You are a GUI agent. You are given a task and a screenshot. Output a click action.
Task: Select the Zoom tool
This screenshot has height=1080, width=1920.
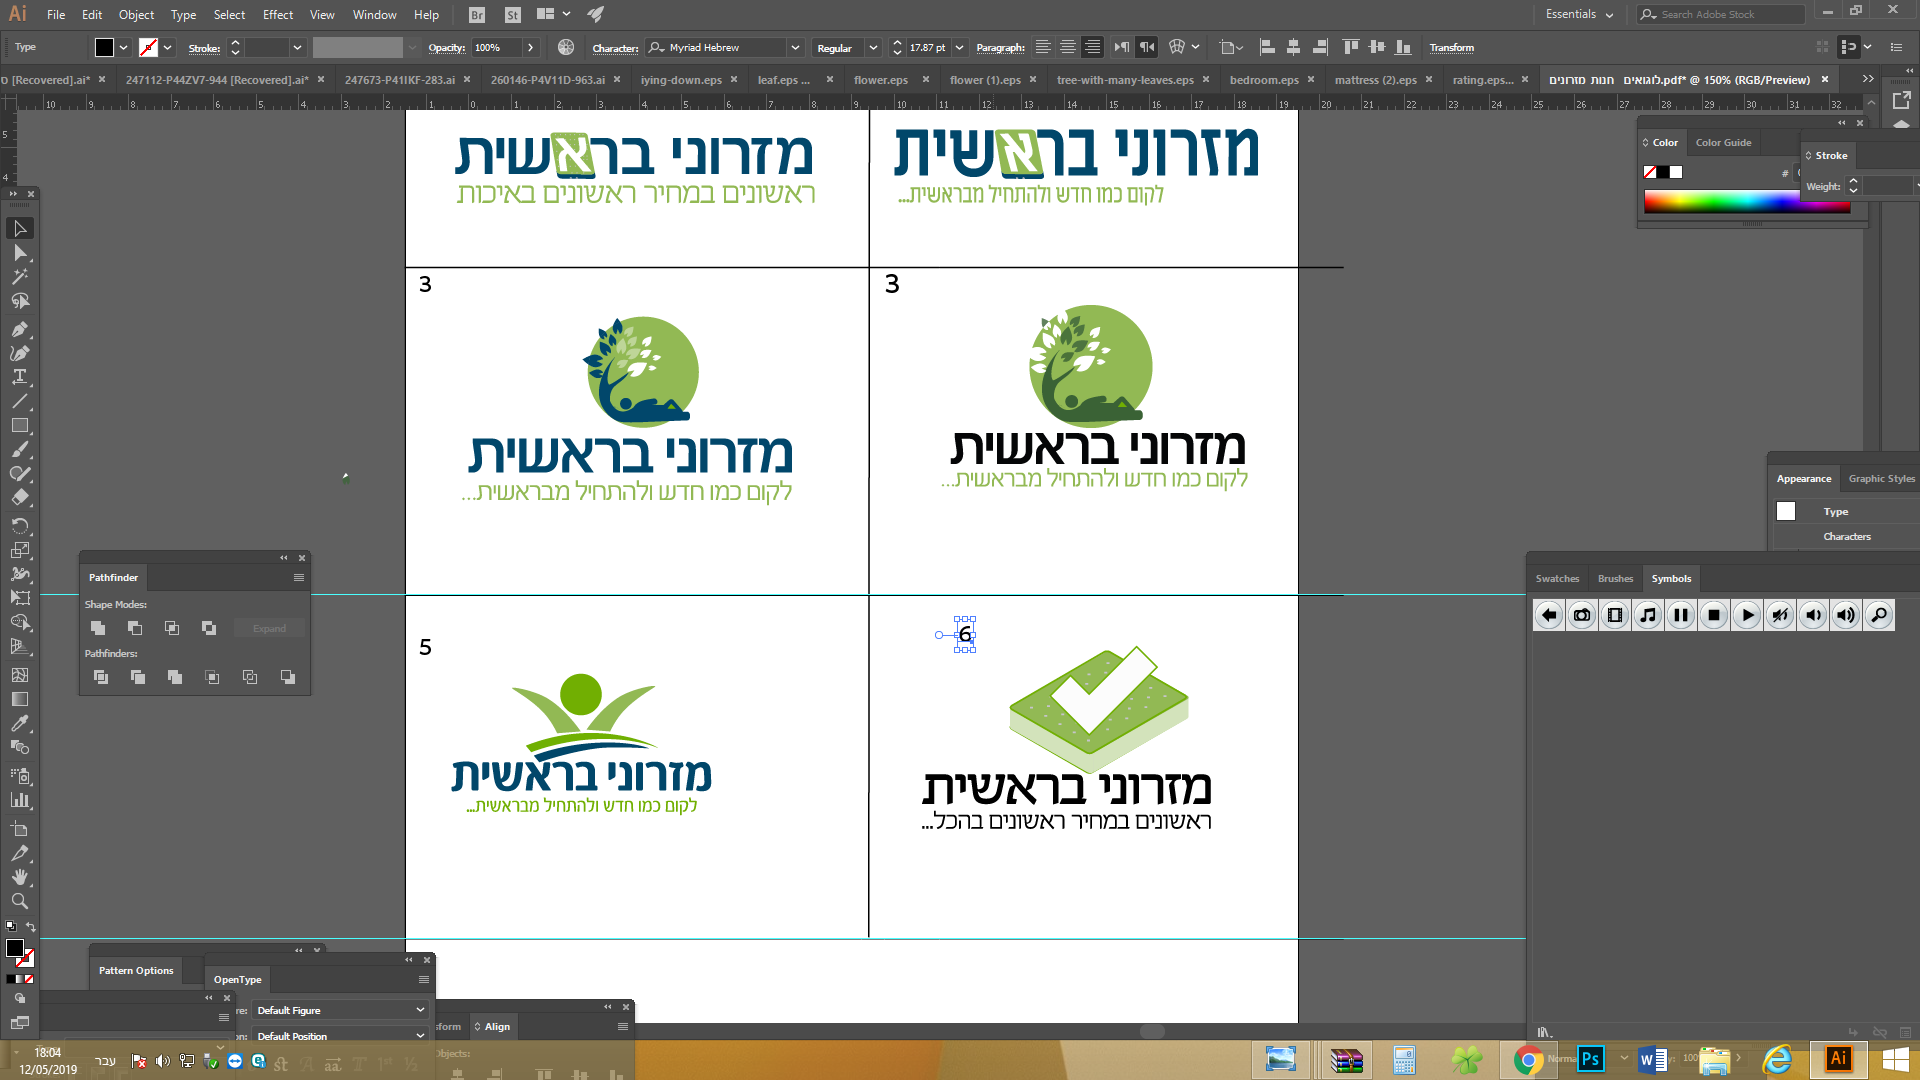point(19,902)
